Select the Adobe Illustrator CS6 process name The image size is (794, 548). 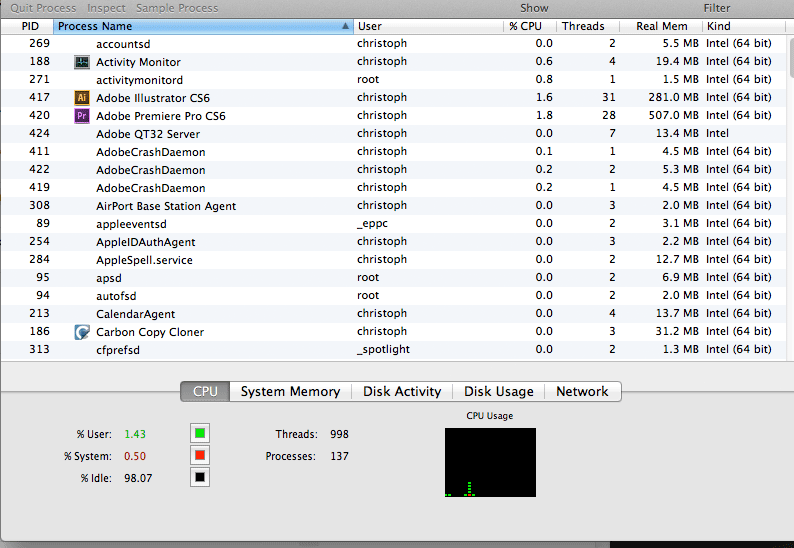153,98
